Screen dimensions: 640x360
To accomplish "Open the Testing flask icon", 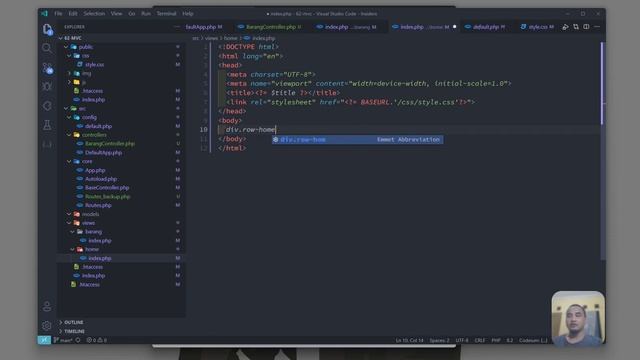I will (x=47, y=125).
